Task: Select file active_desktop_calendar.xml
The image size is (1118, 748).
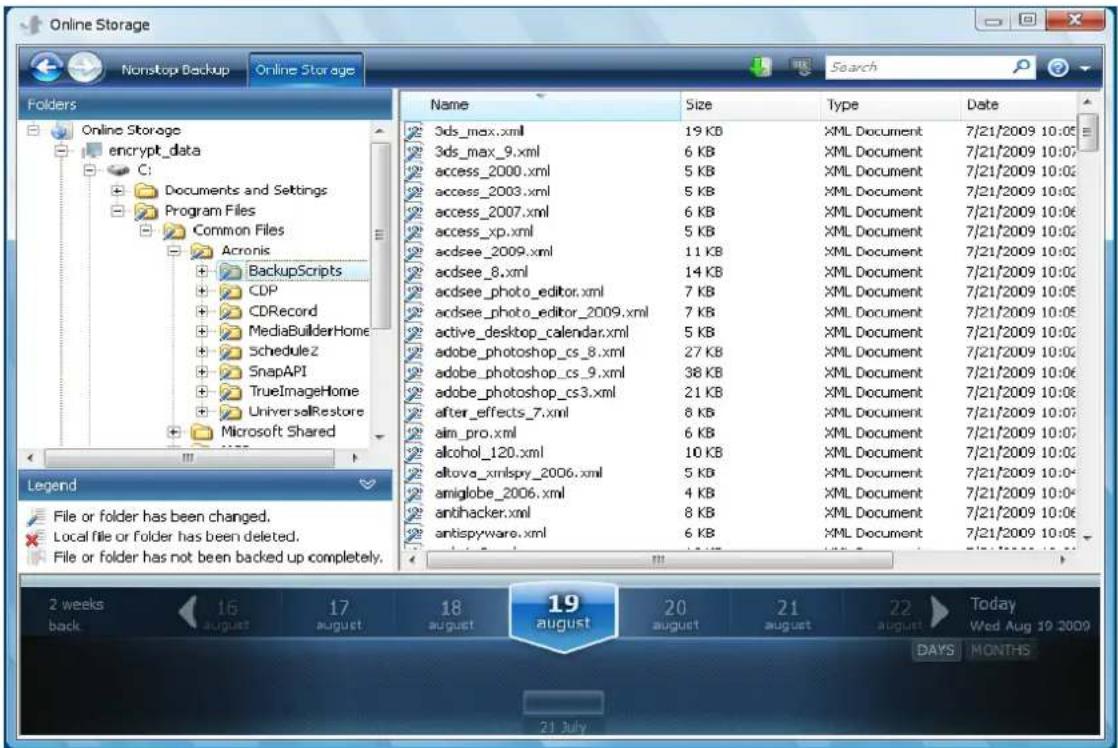Action: (531, 332)
